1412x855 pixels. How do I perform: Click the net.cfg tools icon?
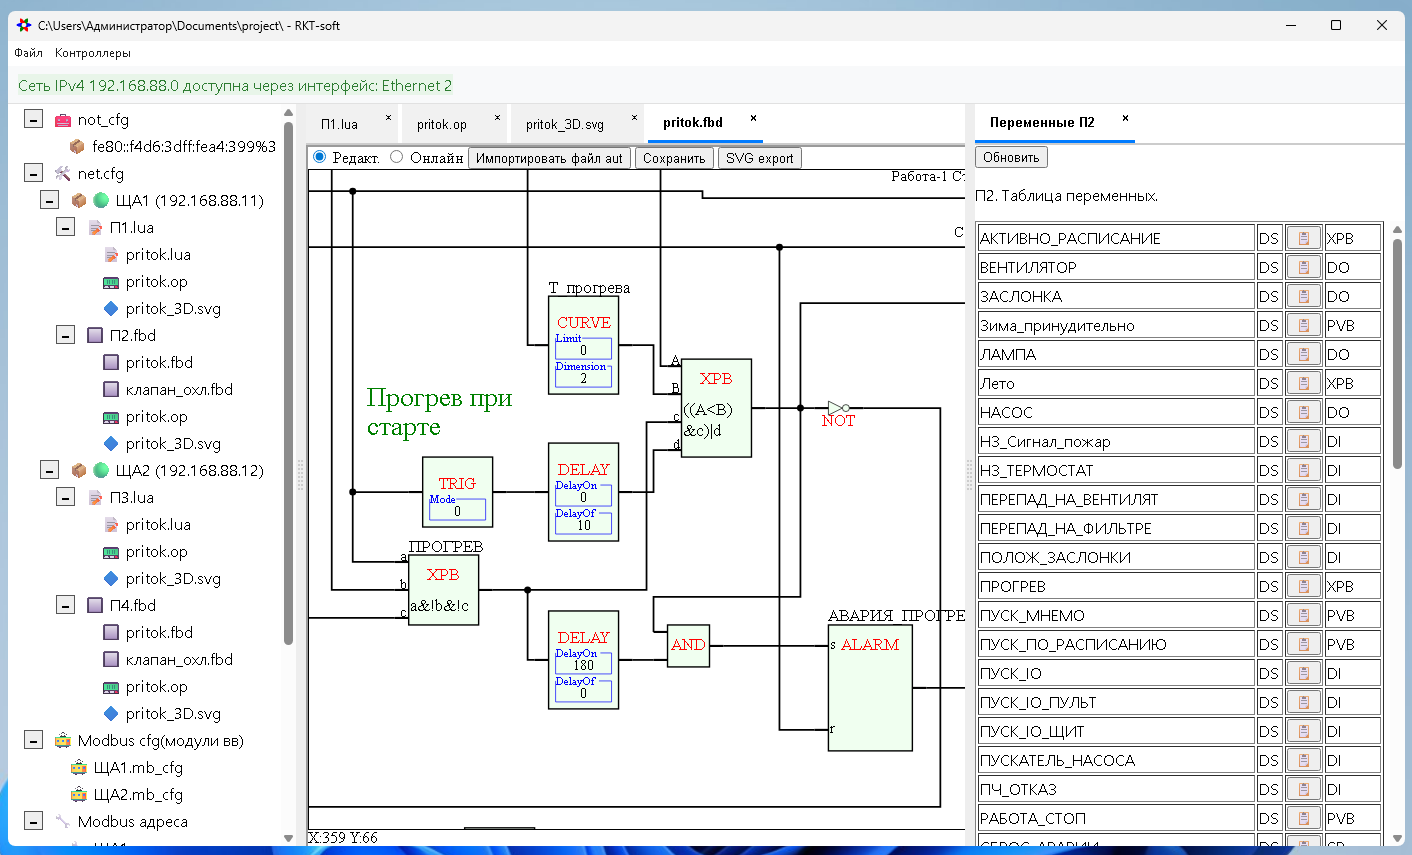point(63,174)
